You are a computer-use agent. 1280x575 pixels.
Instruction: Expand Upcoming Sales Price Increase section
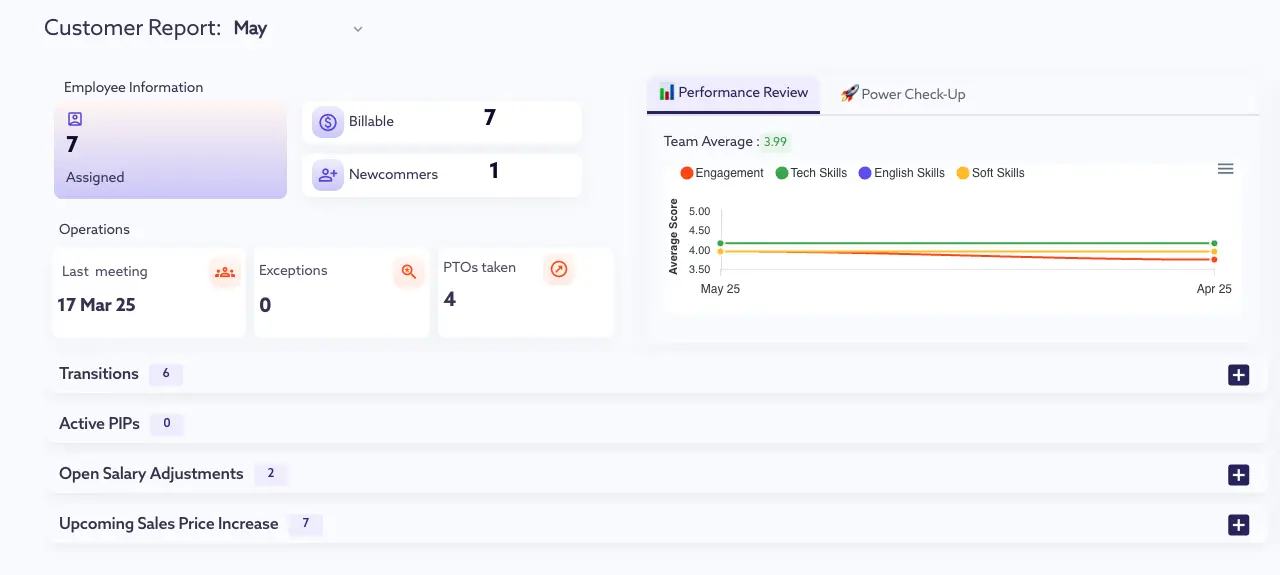tap(1238, 525)
